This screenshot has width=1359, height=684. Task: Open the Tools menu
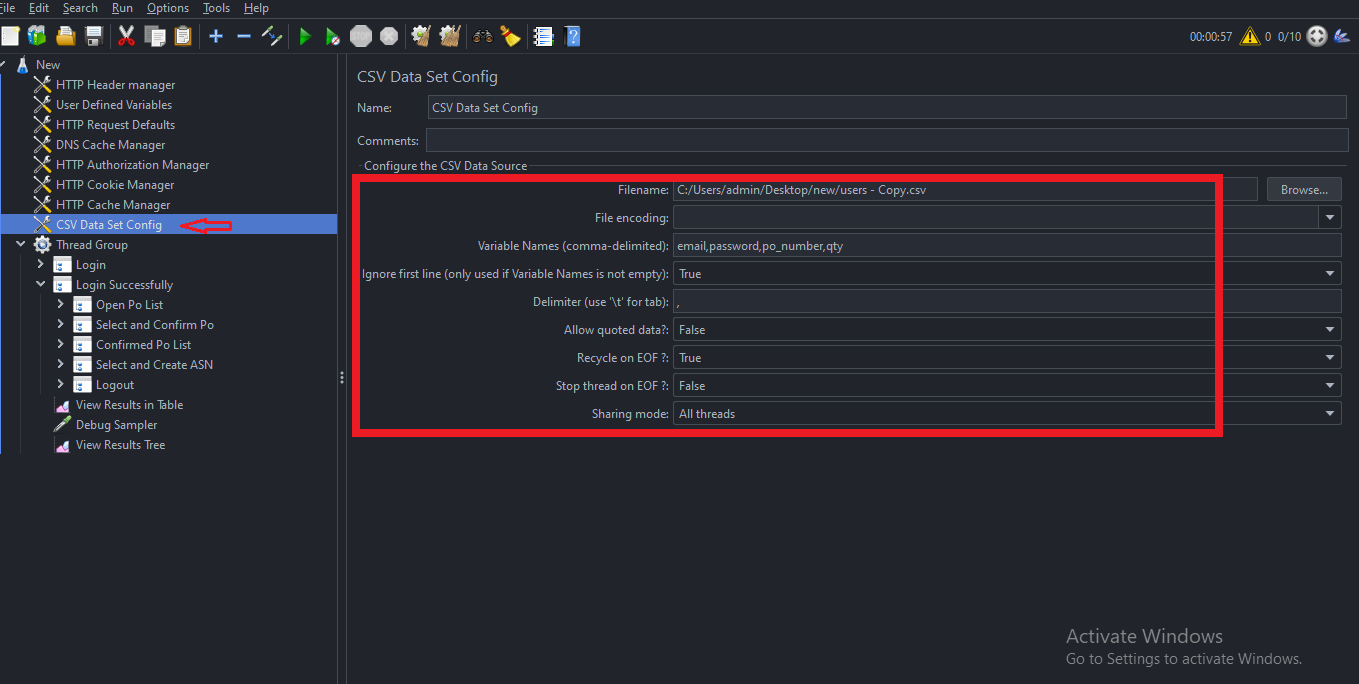pos(216,8)
